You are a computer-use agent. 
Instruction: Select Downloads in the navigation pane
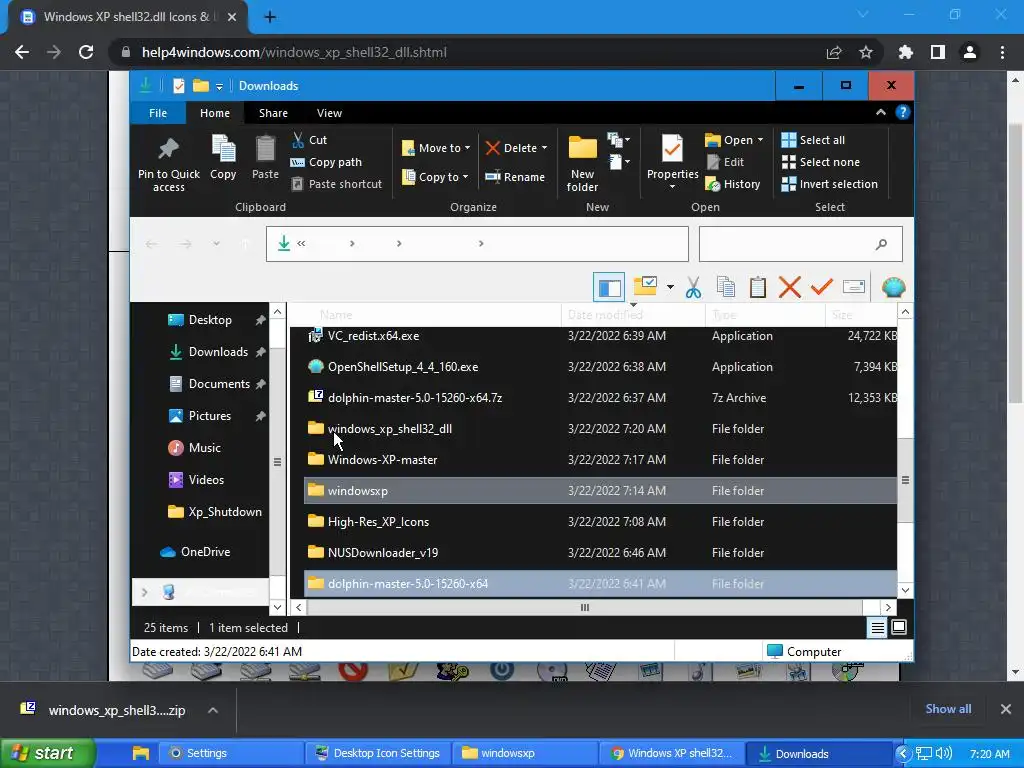218,352
